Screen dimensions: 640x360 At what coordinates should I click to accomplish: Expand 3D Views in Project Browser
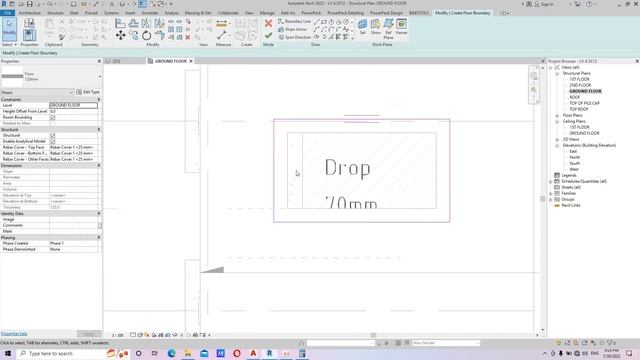click(557, 140)
